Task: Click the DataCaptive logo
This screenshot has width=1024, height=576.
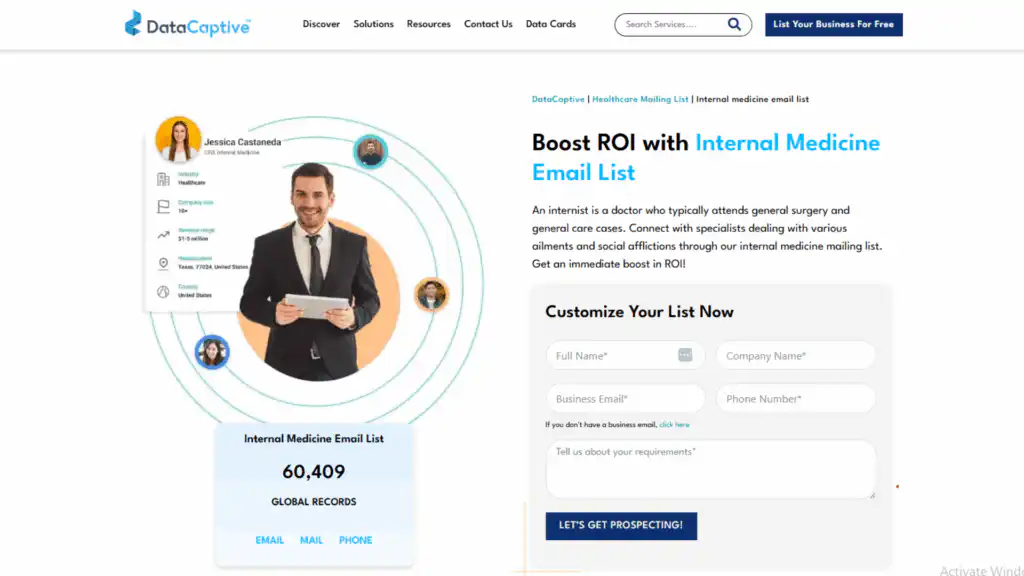Action: click(187, 24)
